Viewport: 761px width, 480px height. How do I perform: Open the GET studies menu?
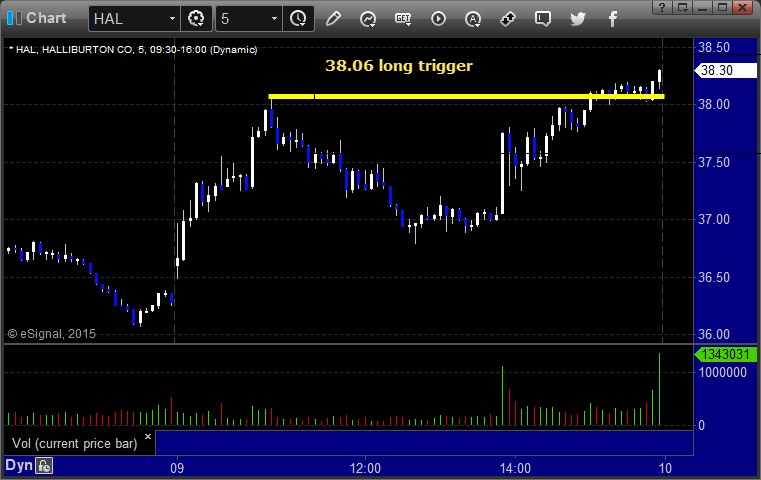click(x=403, y=19)
